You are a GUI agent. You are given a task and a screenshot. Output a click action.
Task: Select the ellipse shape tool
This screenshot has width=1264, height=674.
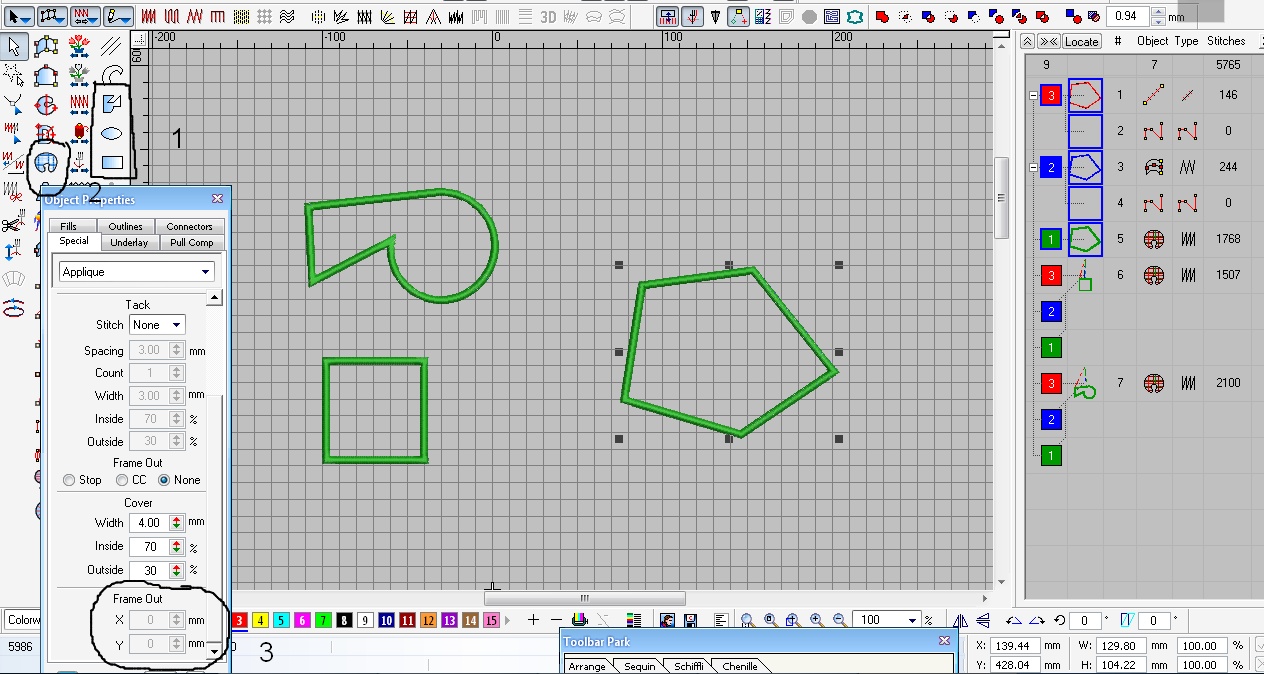112,133
